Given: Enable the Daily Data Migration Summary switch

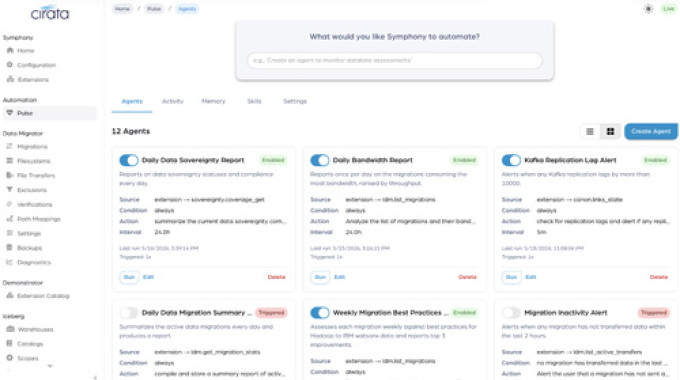Looking at the screenshot, I should click(x=129, y=312).
